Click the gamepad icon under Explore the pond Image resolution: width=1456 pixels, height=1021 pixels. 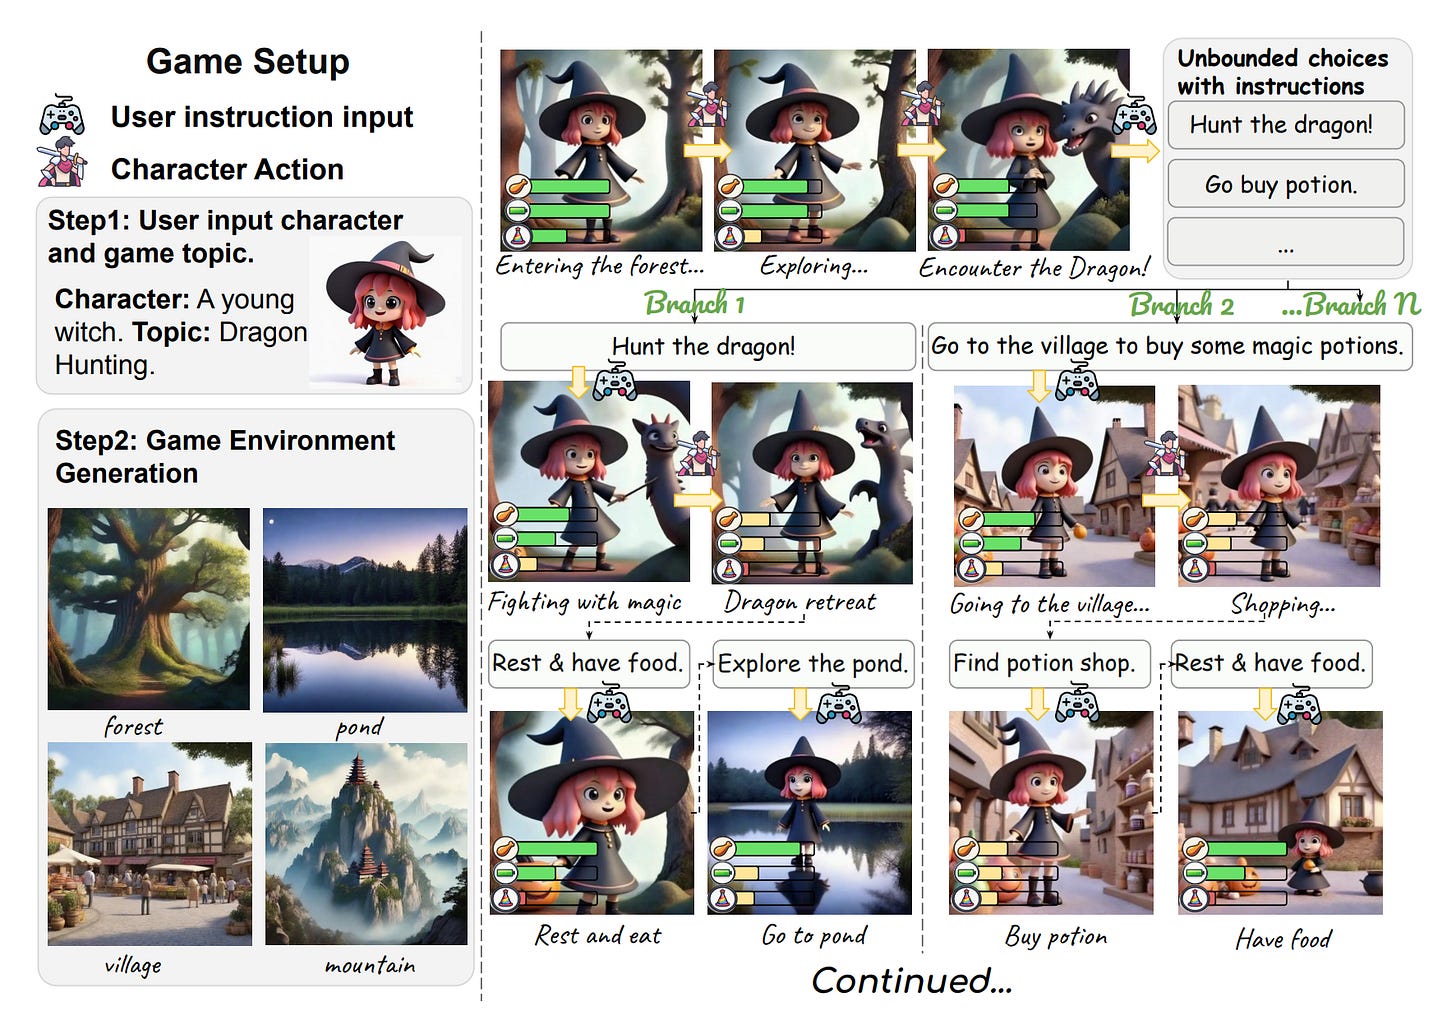(838, 704)
